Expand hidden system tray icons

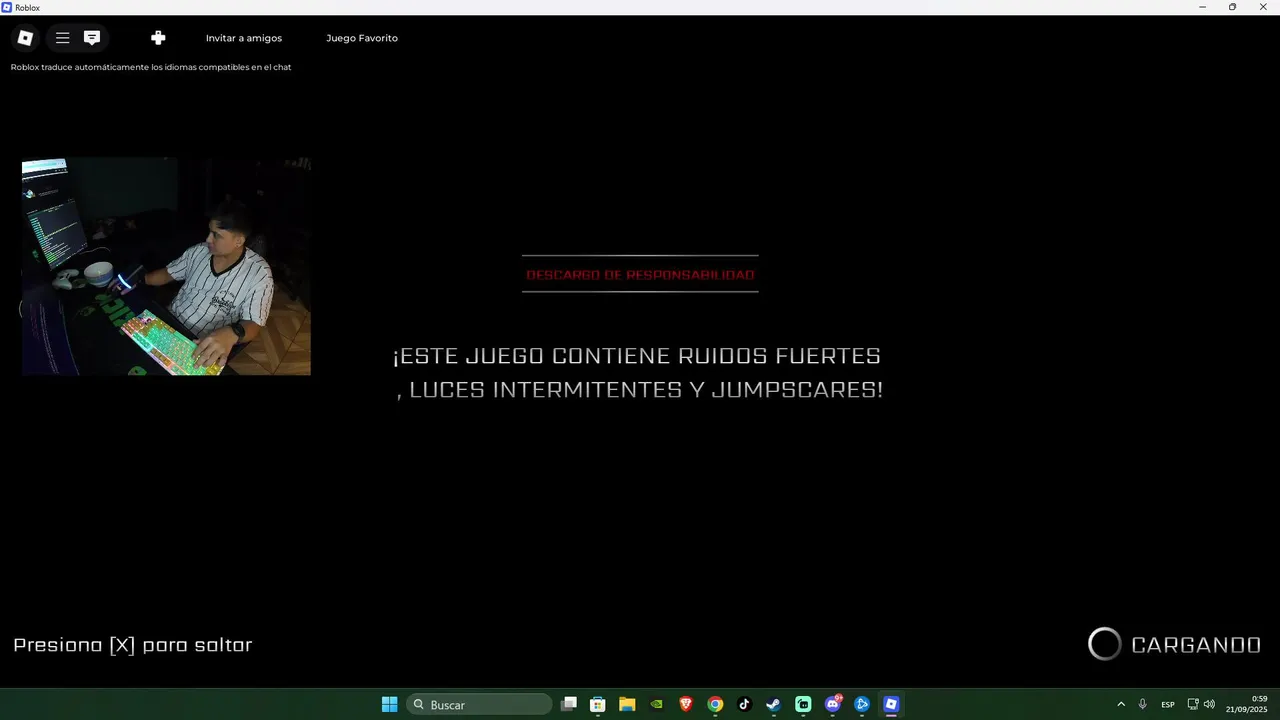[1121, 704]
